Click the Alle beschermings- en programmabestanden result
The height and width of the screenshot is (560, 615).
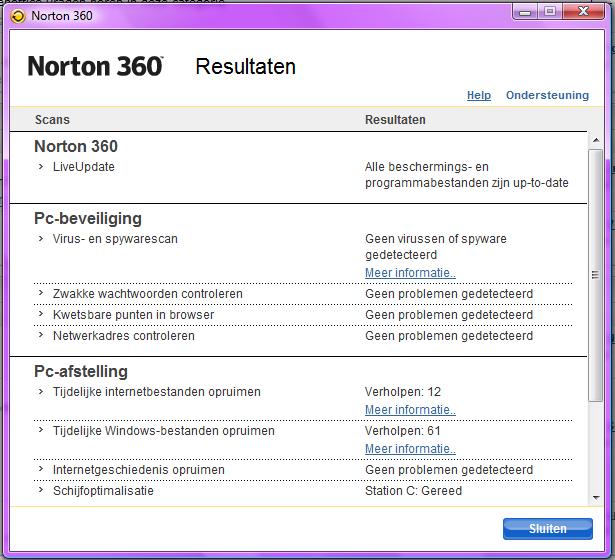coord(467,175)
